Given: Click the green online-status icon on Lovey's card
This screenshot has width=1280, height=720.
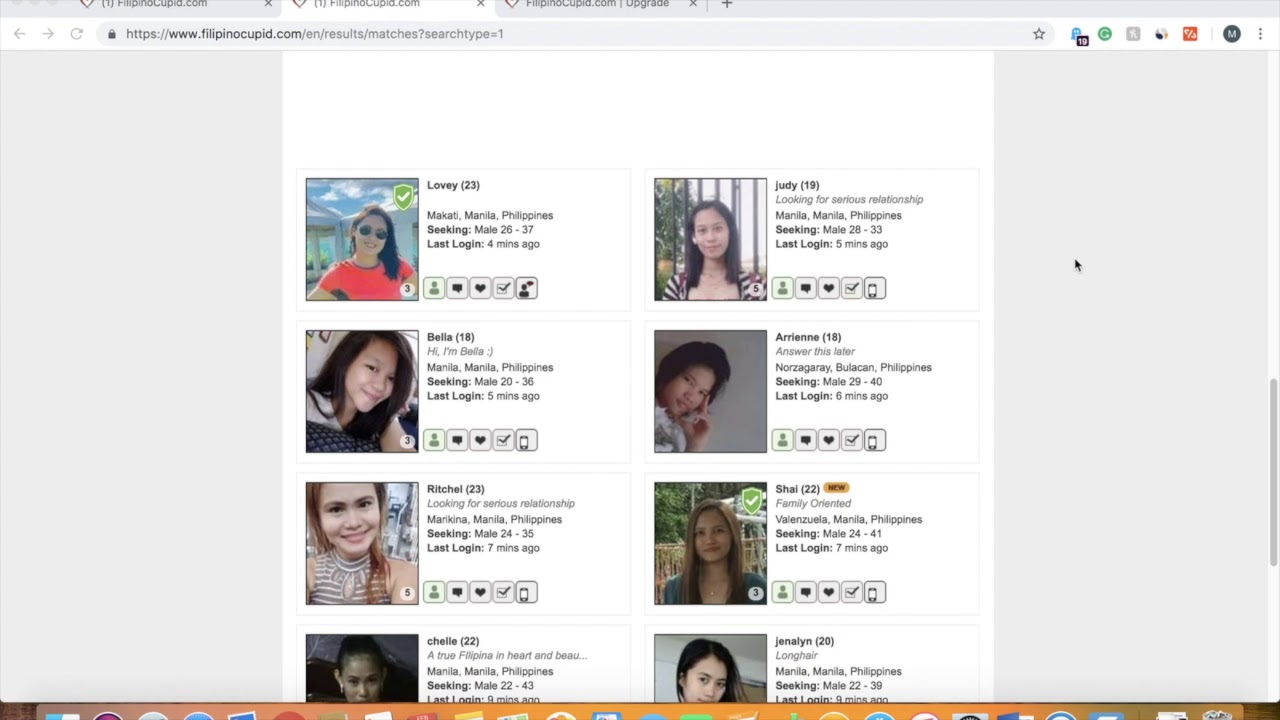Looking at the screenshot, I should (434, 288).
